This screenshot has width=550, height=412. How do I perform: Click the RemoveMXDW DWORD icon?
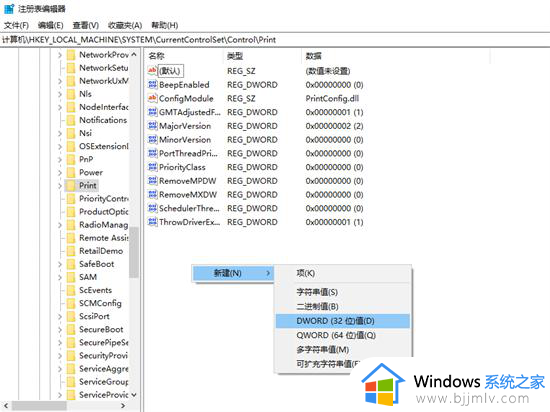pyautogui.click(x=152, y=194)
